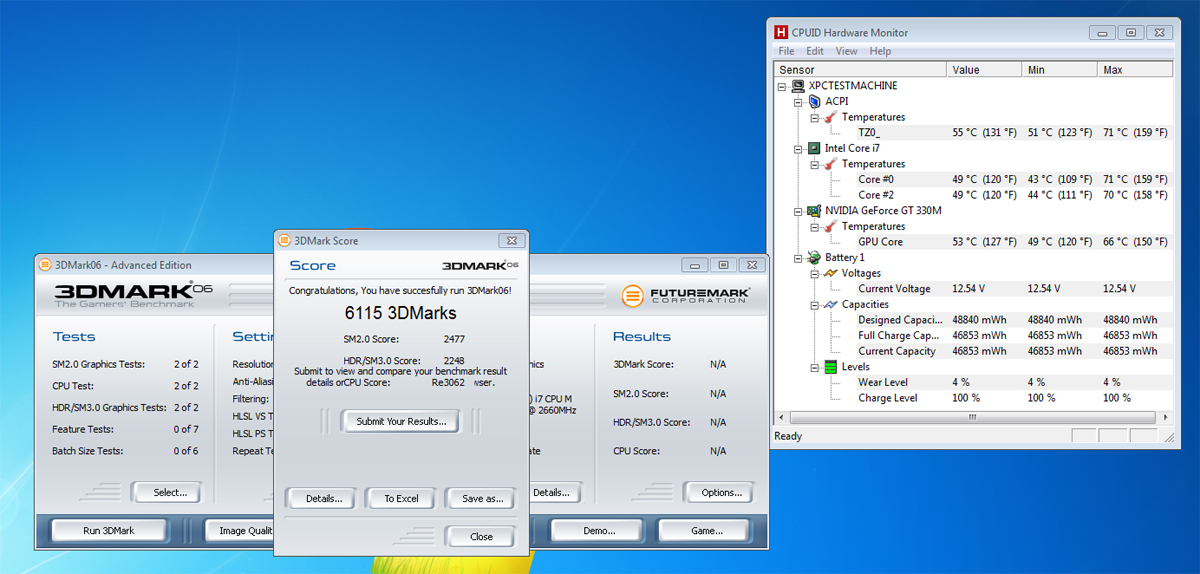Click Options button under Results in 3DMark06
The height and width of the screenshot is (574, 1200).
click(720, 492)
